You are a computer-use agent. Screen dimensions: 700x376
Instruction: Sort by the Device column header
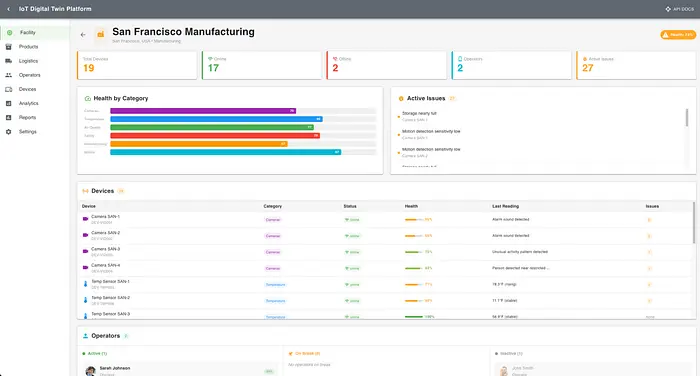click(89, 206)
